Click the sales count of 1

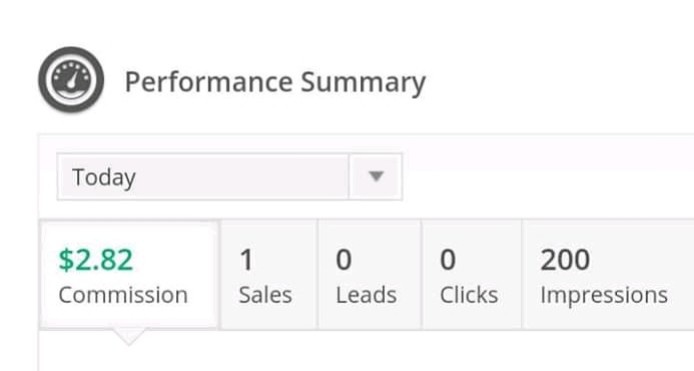(246, 259)
